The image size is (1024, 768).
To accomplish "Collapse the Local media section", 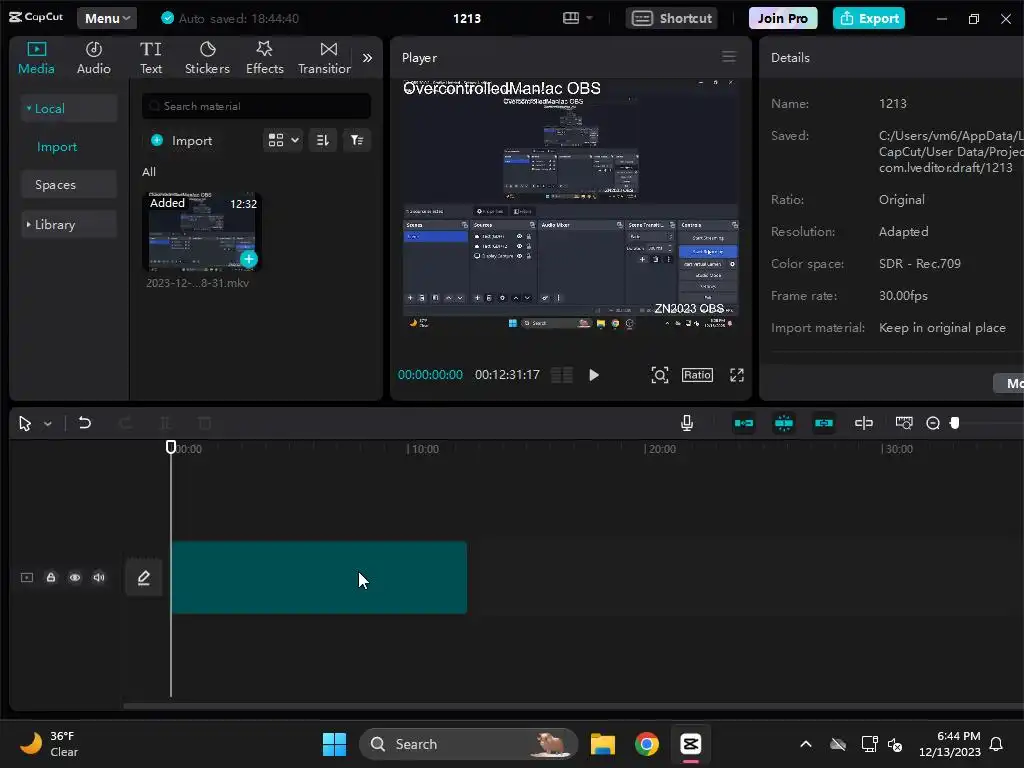I will tap(69, 108).
